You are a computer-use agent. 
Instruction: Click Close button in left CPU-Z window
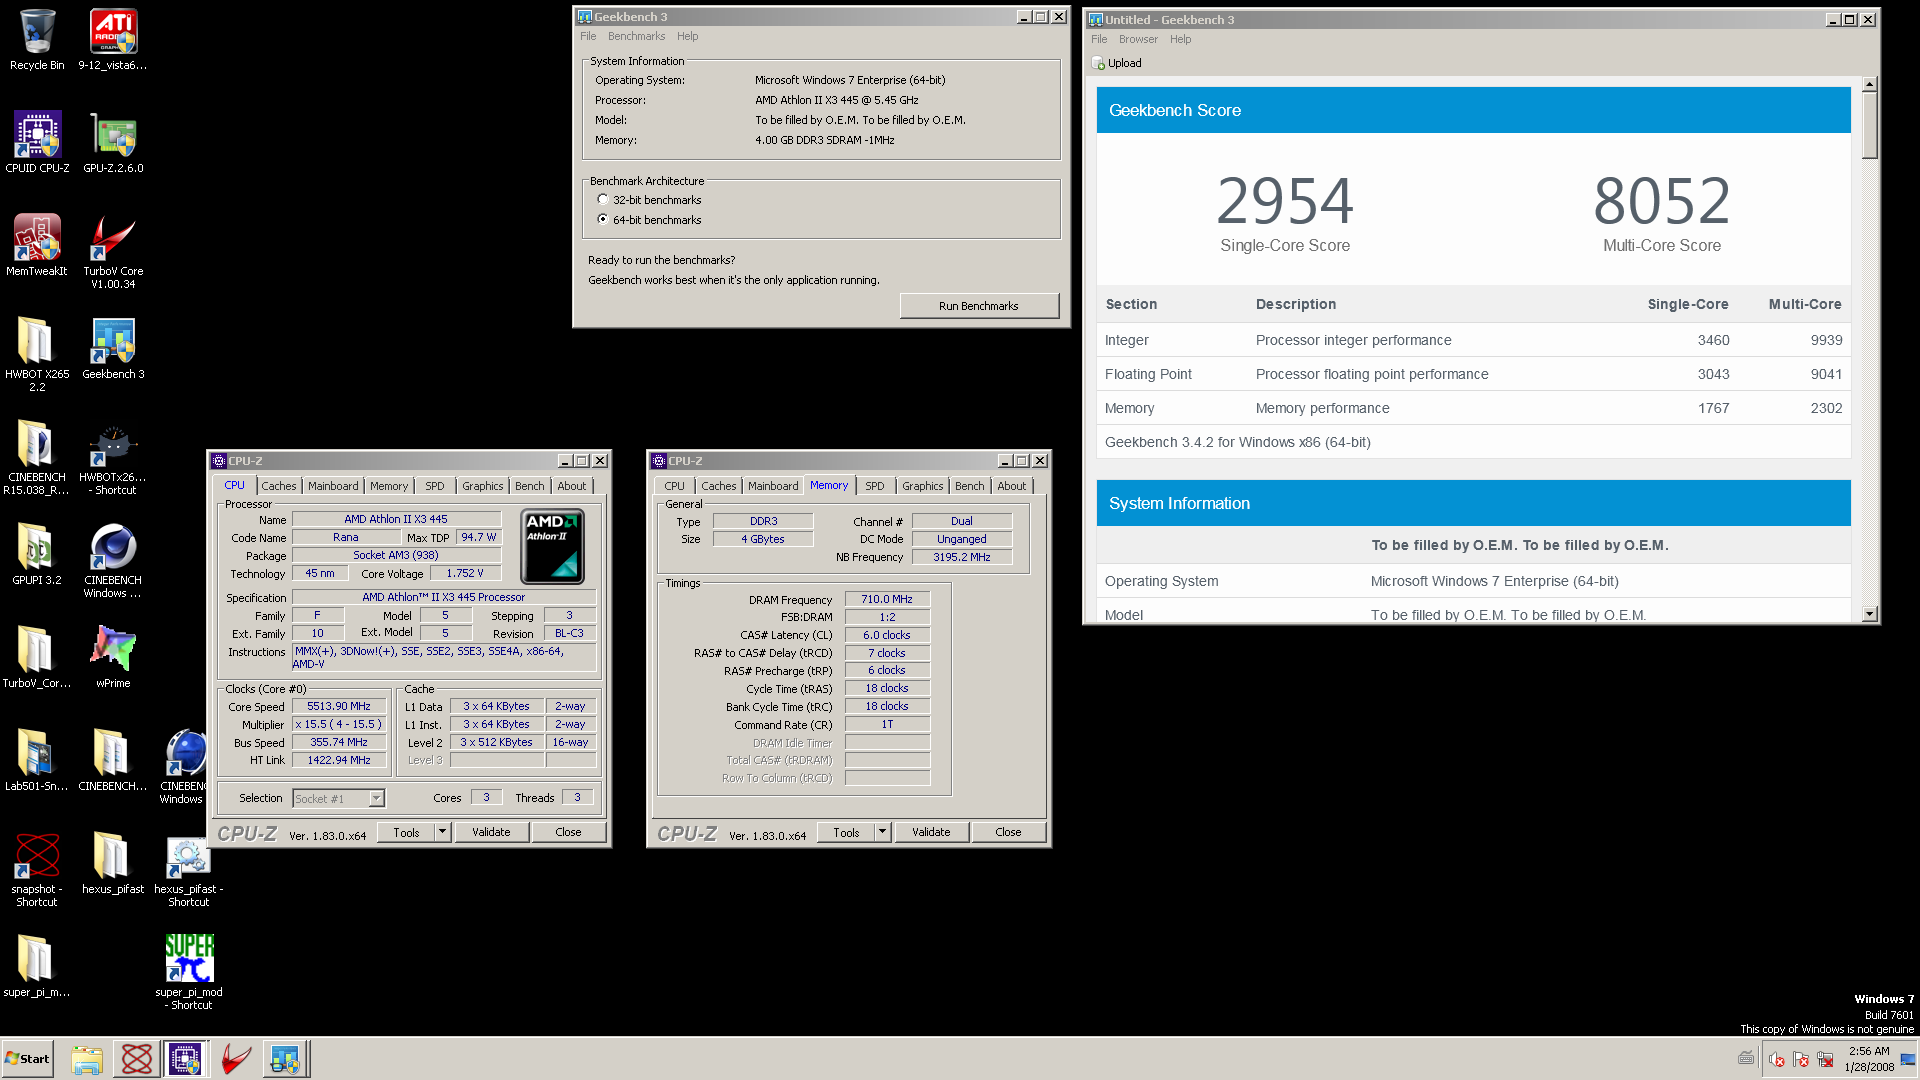point(568,832)
